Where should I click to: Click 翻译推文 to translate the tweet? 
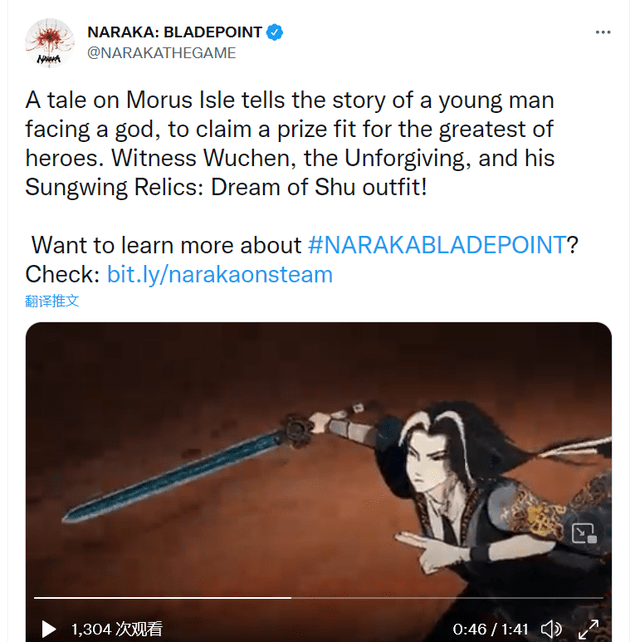(52, 301)
